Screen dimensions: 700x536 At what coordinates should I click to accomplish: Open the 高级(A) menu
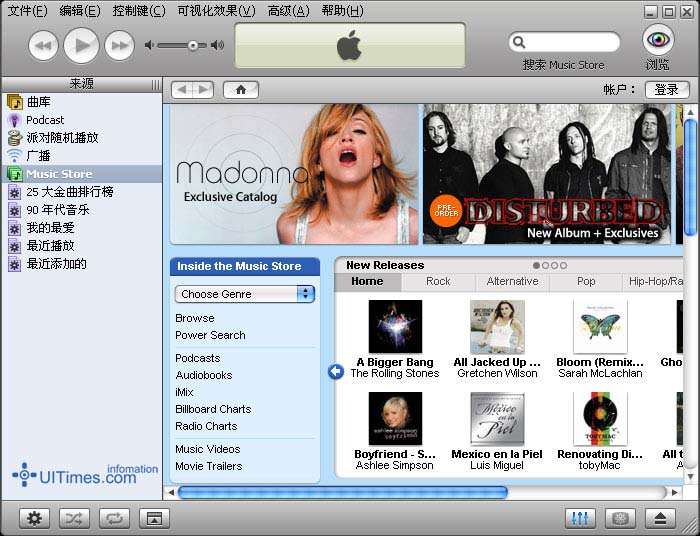pos(288,11)
